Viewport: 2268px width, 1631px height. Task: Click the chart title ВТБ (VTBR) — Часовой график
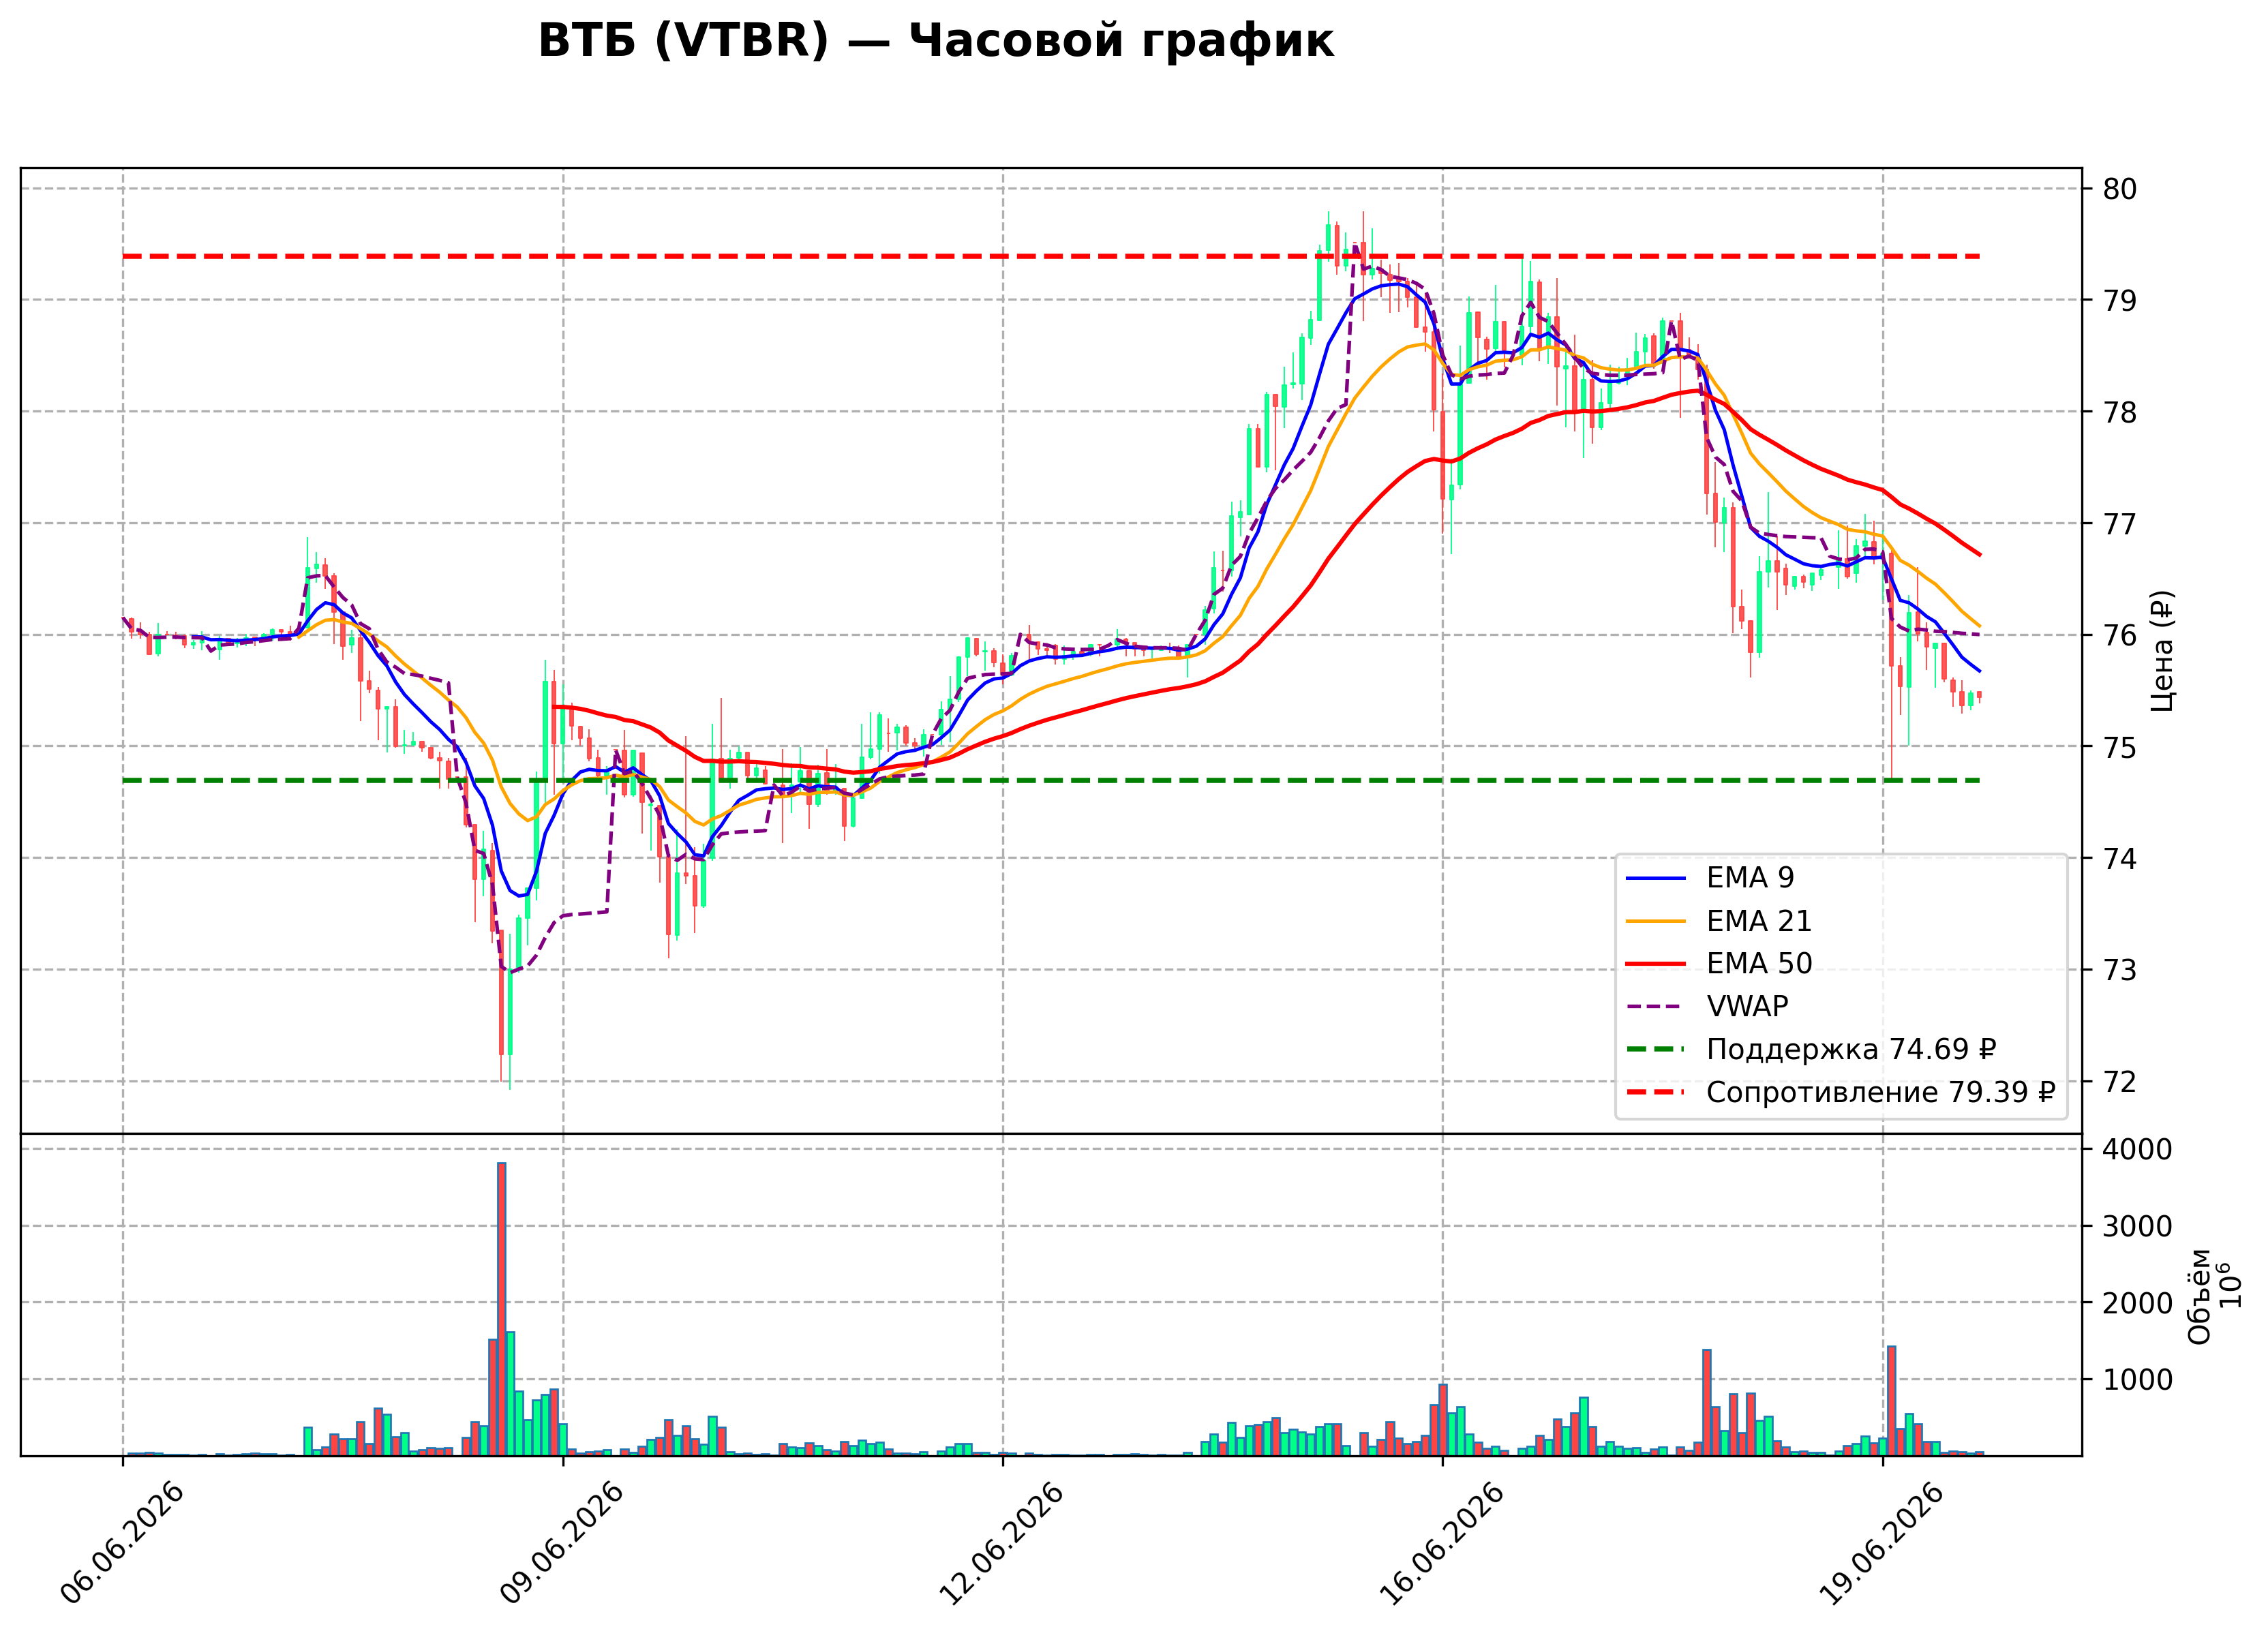point(936,41)
